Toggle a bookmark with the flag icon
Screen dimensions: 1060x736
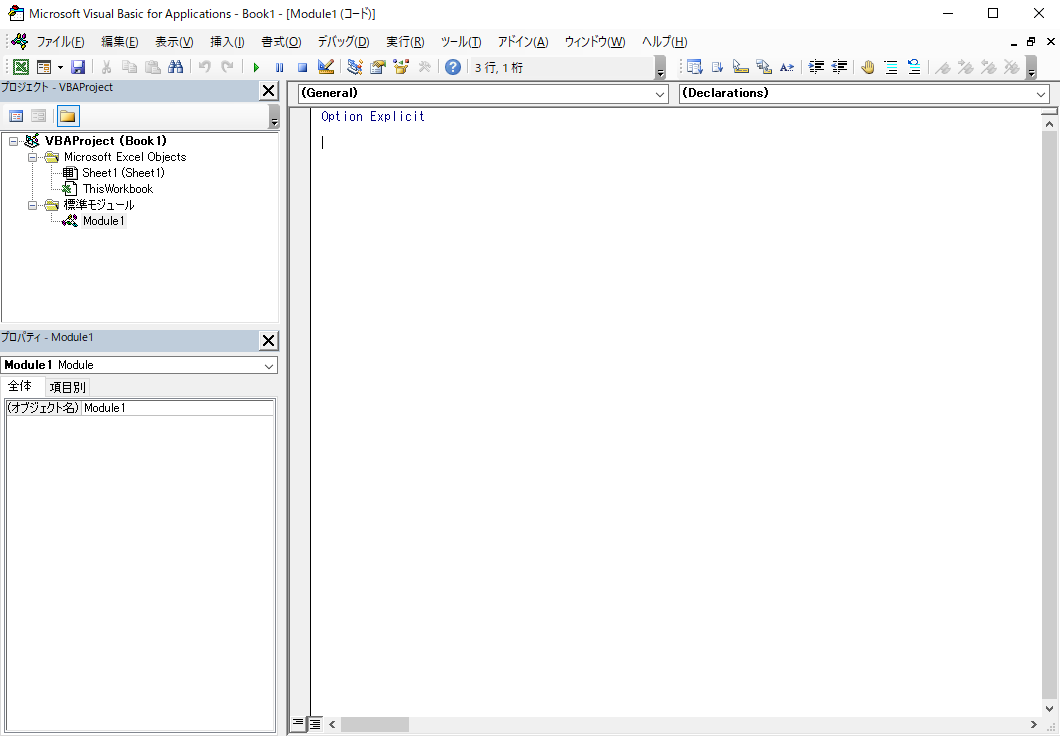[x=943, y=67]
